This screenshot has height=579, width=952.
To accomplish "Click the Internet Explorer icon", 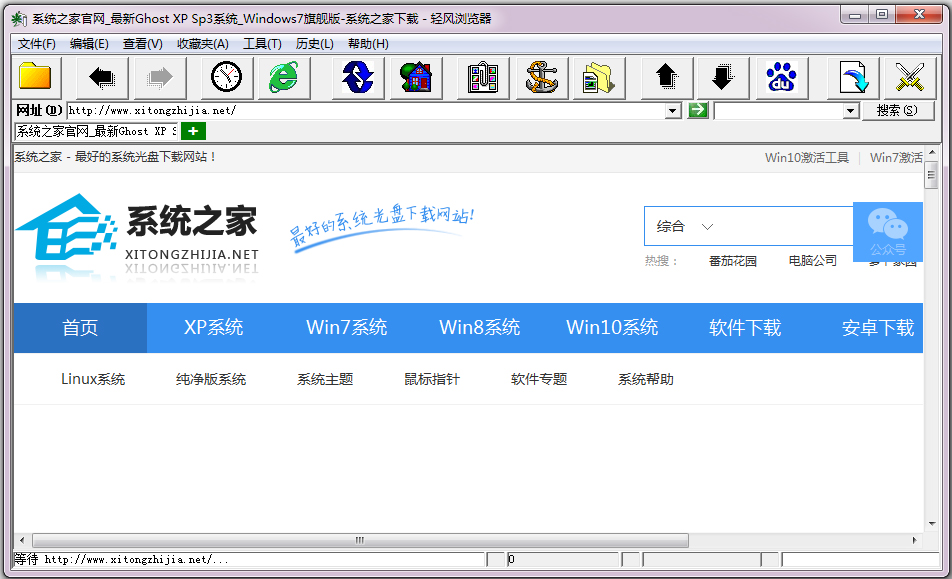I will (284, 78).
